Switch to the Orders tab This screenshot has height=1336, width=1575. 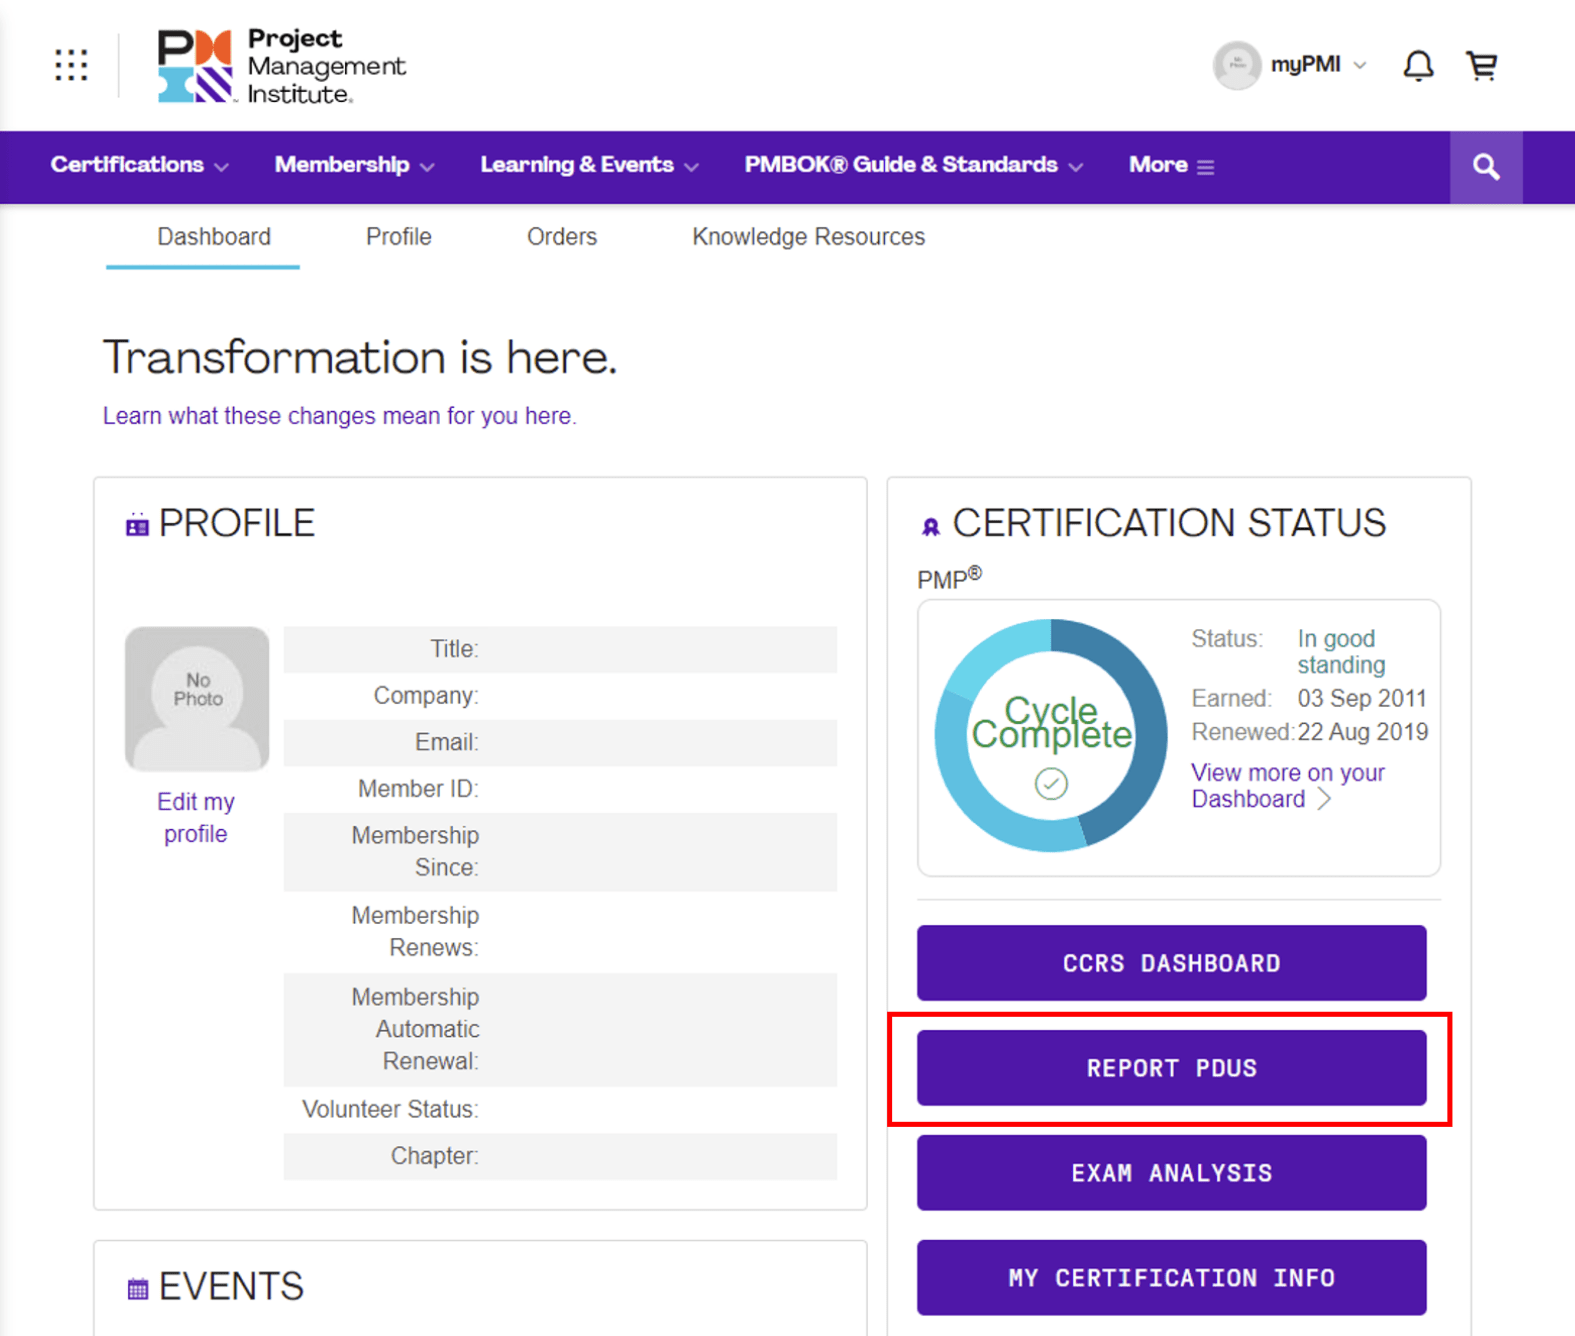(x=561, y=237)
